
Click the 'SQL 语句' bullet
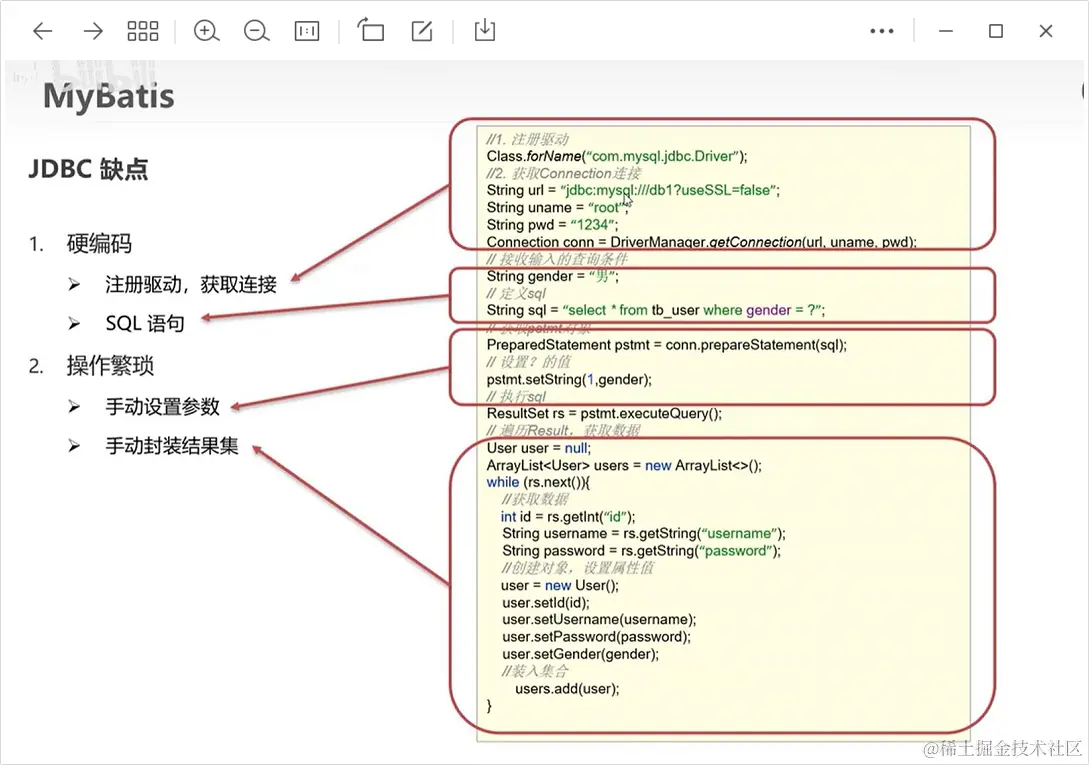[144, 323]
